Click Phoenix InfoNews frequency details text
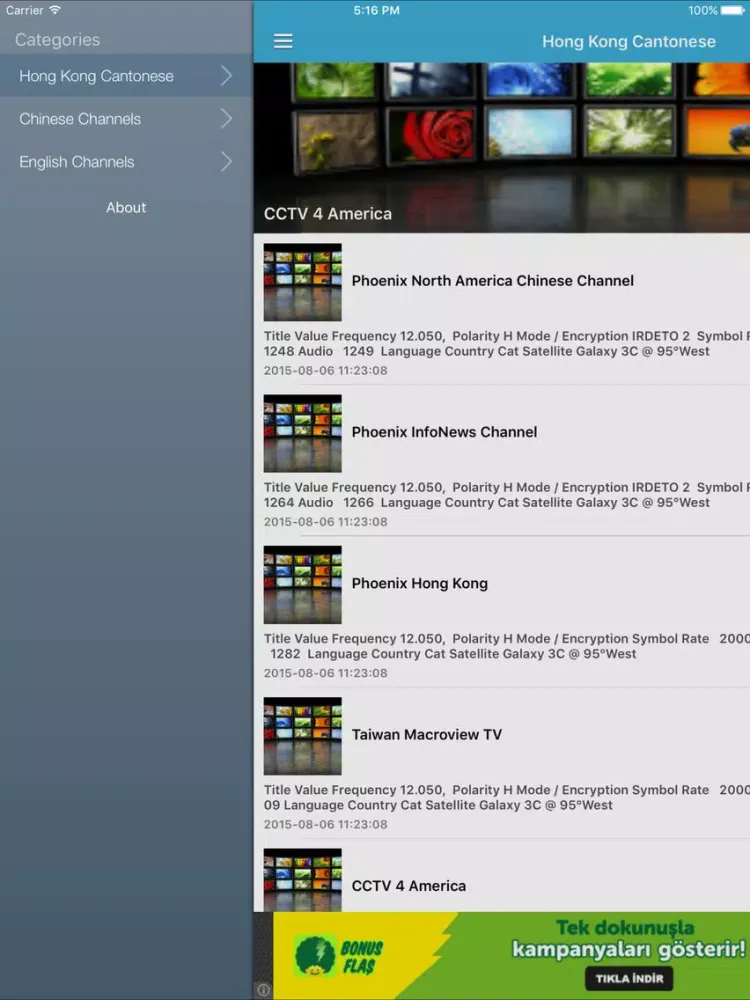This screenshot has height=1000, width=750. coord(507,495)
